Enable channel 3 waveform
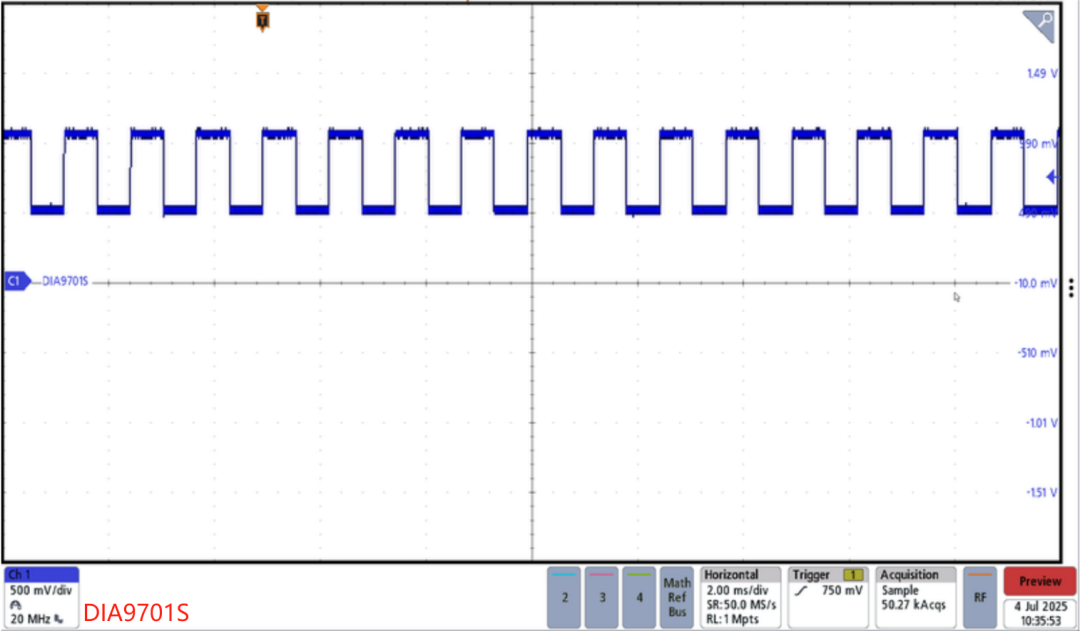Viewport: 1080px width, 631px height. [x=602, y=597]
